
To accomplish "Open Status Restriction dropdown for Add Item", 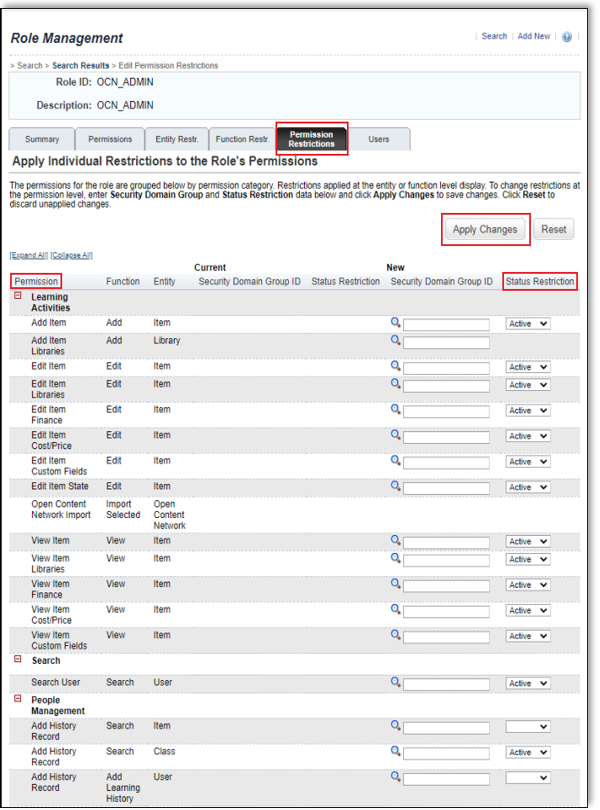I will tap(528, 324).
